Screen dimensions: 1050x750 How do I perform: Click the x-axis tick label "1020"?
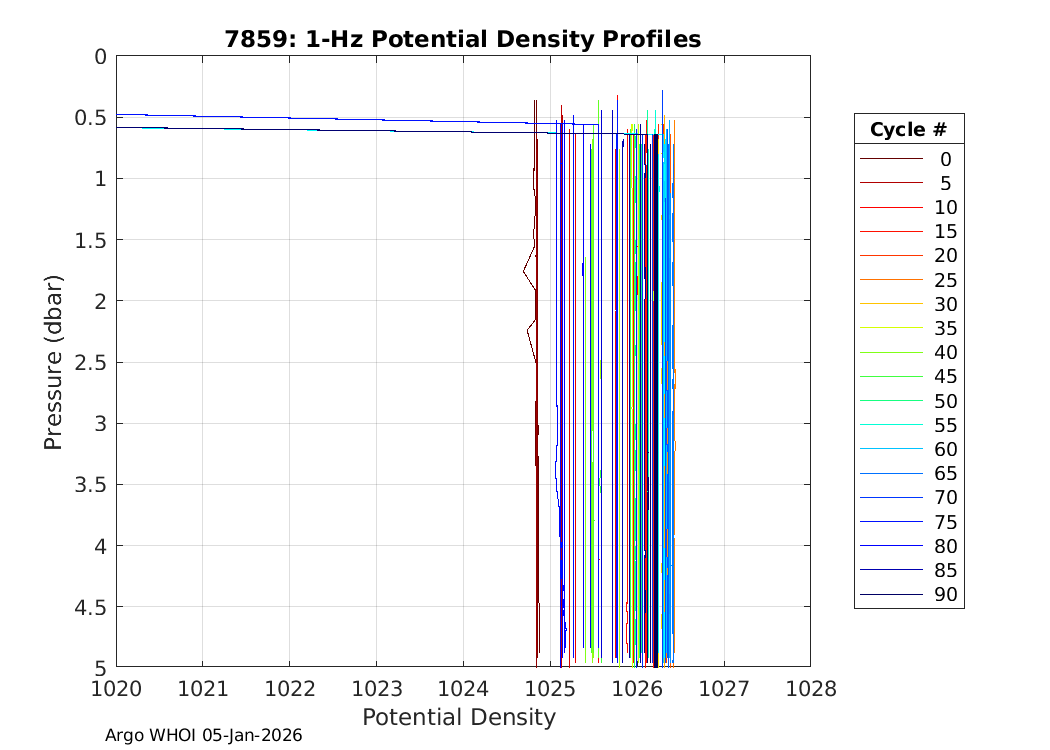pos(116,689)
